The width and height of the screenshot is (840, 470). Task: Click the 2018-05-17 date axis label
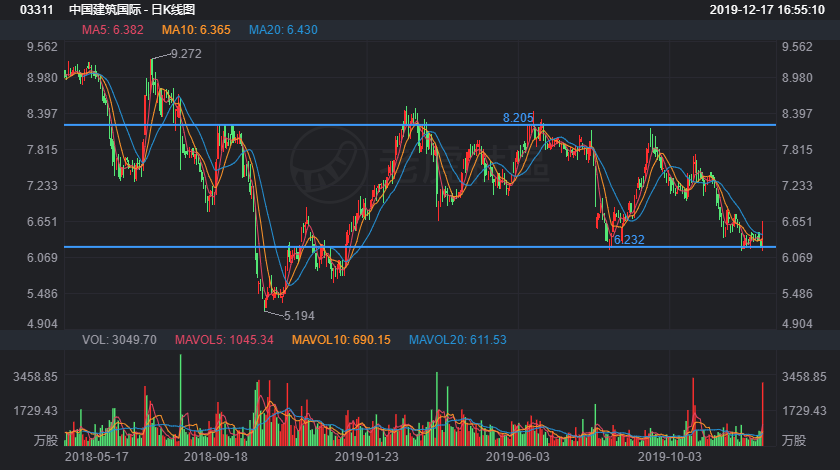97,455
